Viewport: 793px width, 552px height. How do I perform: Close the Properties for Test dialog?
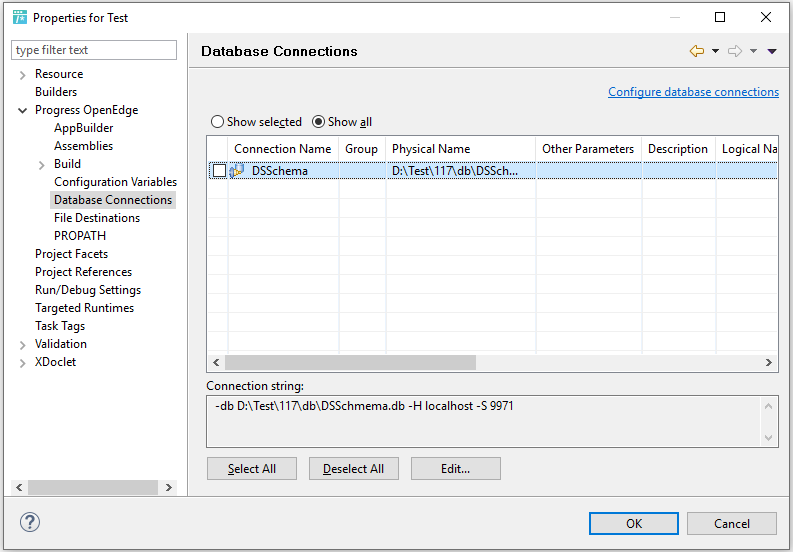pos(766,17)
